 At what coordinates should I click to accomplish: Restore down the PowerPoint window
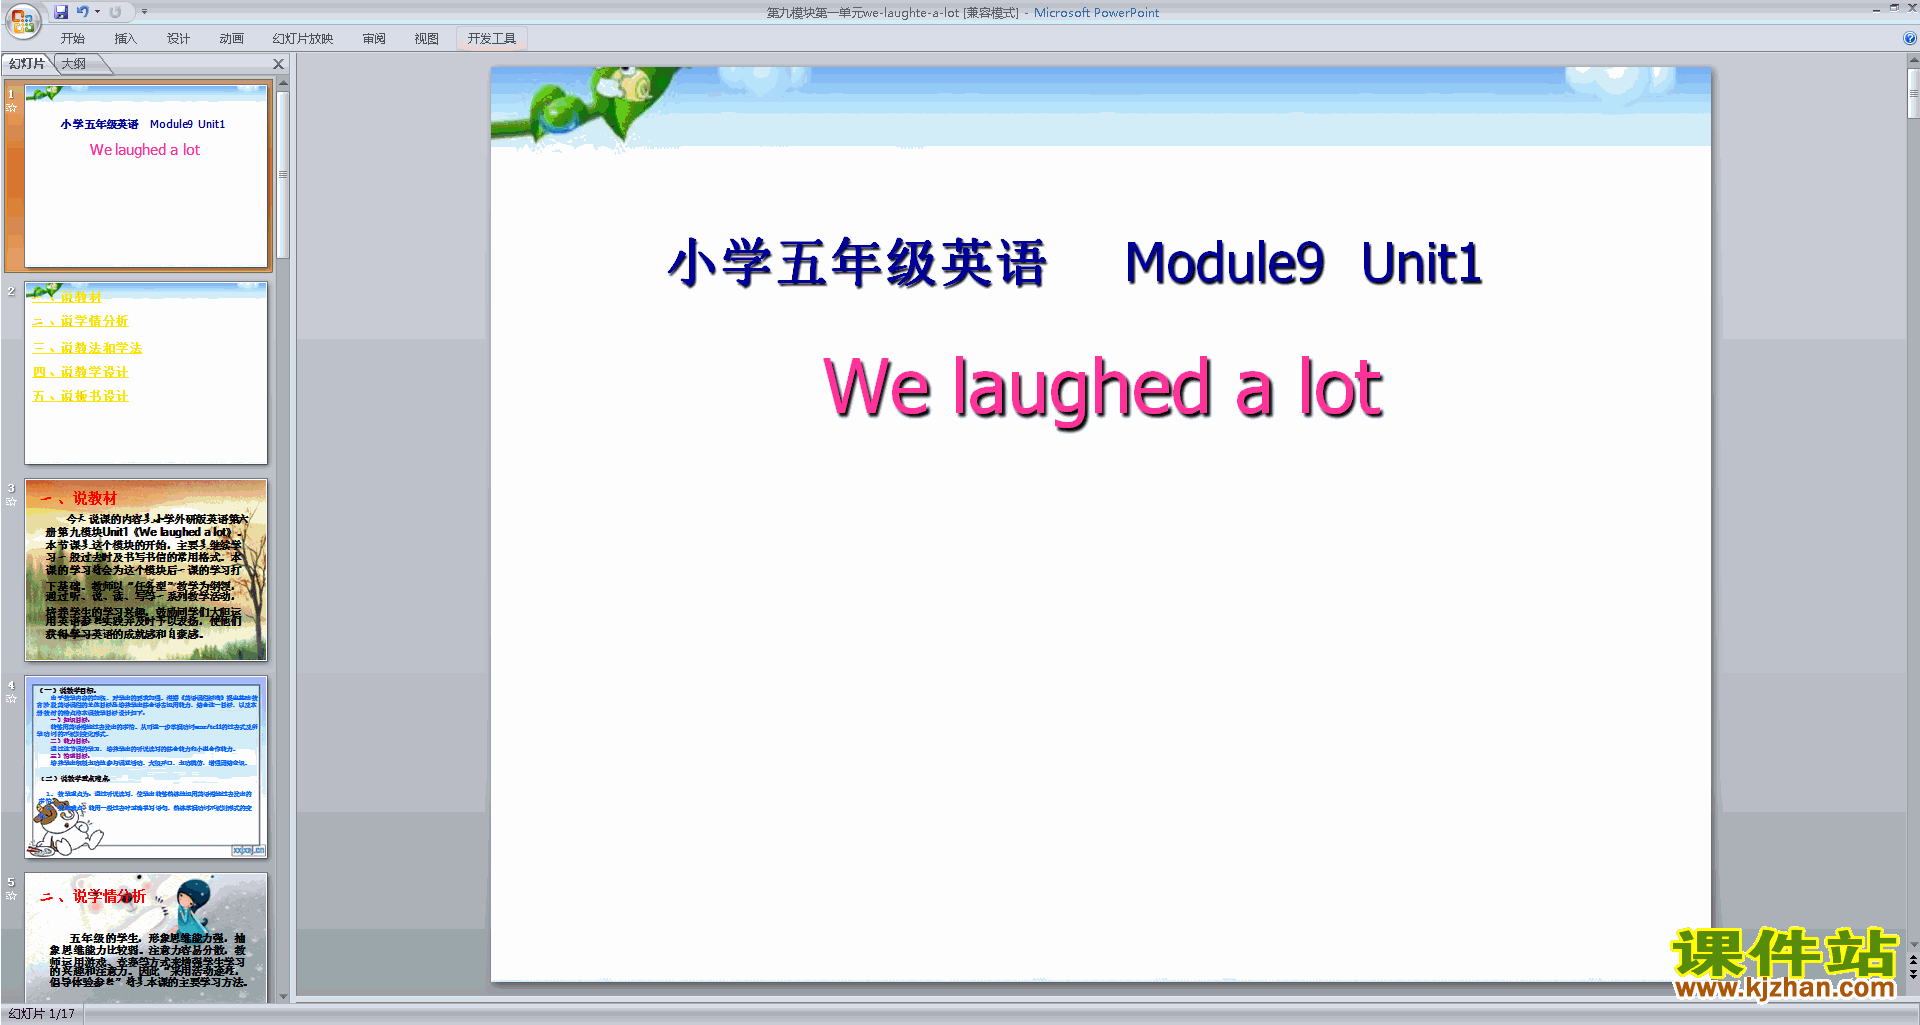(1894, 8)
